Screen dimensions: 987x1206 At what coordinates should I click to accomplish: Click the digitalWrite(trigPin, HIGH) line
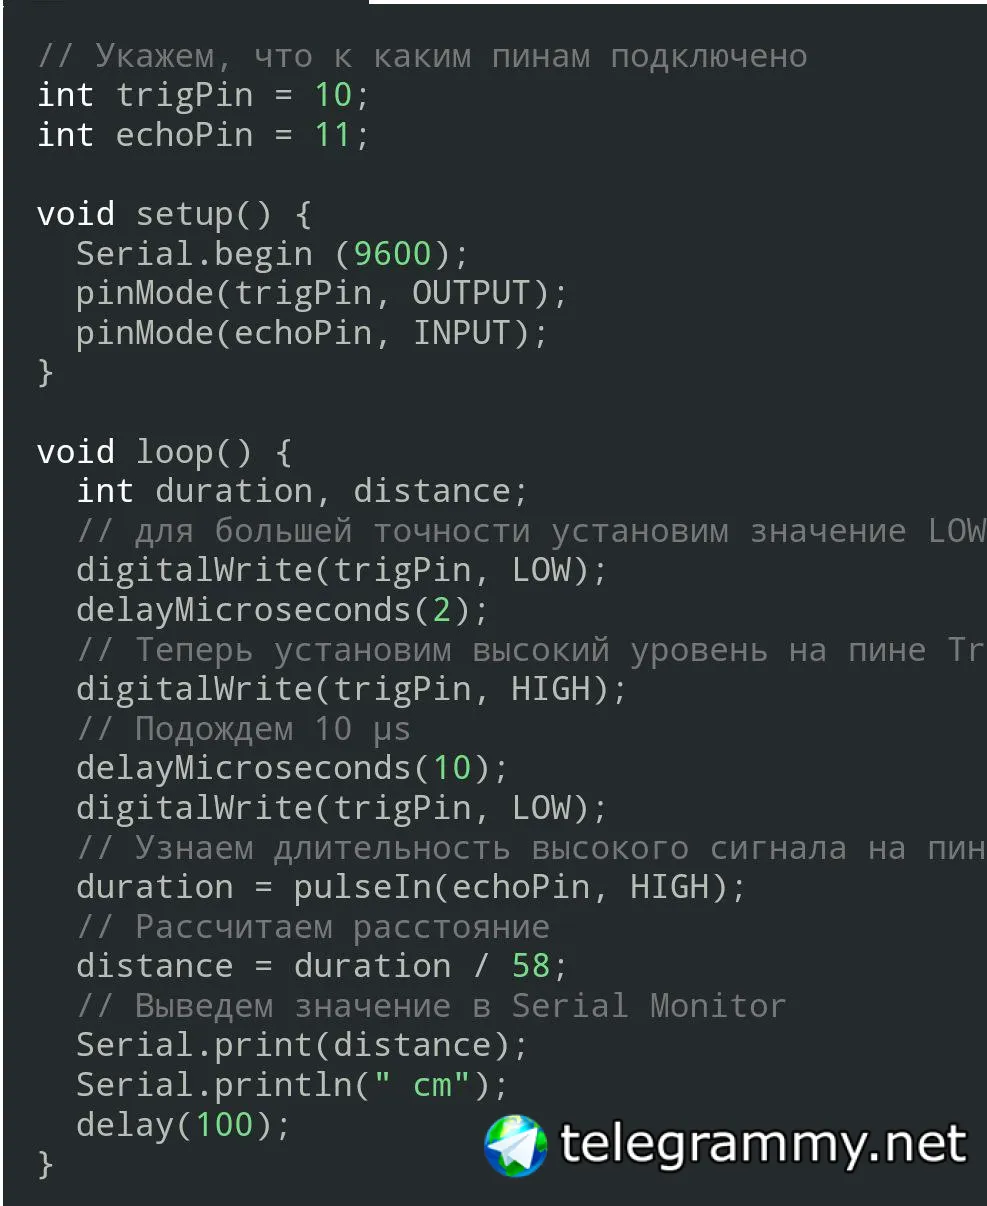tap(351, 689)
